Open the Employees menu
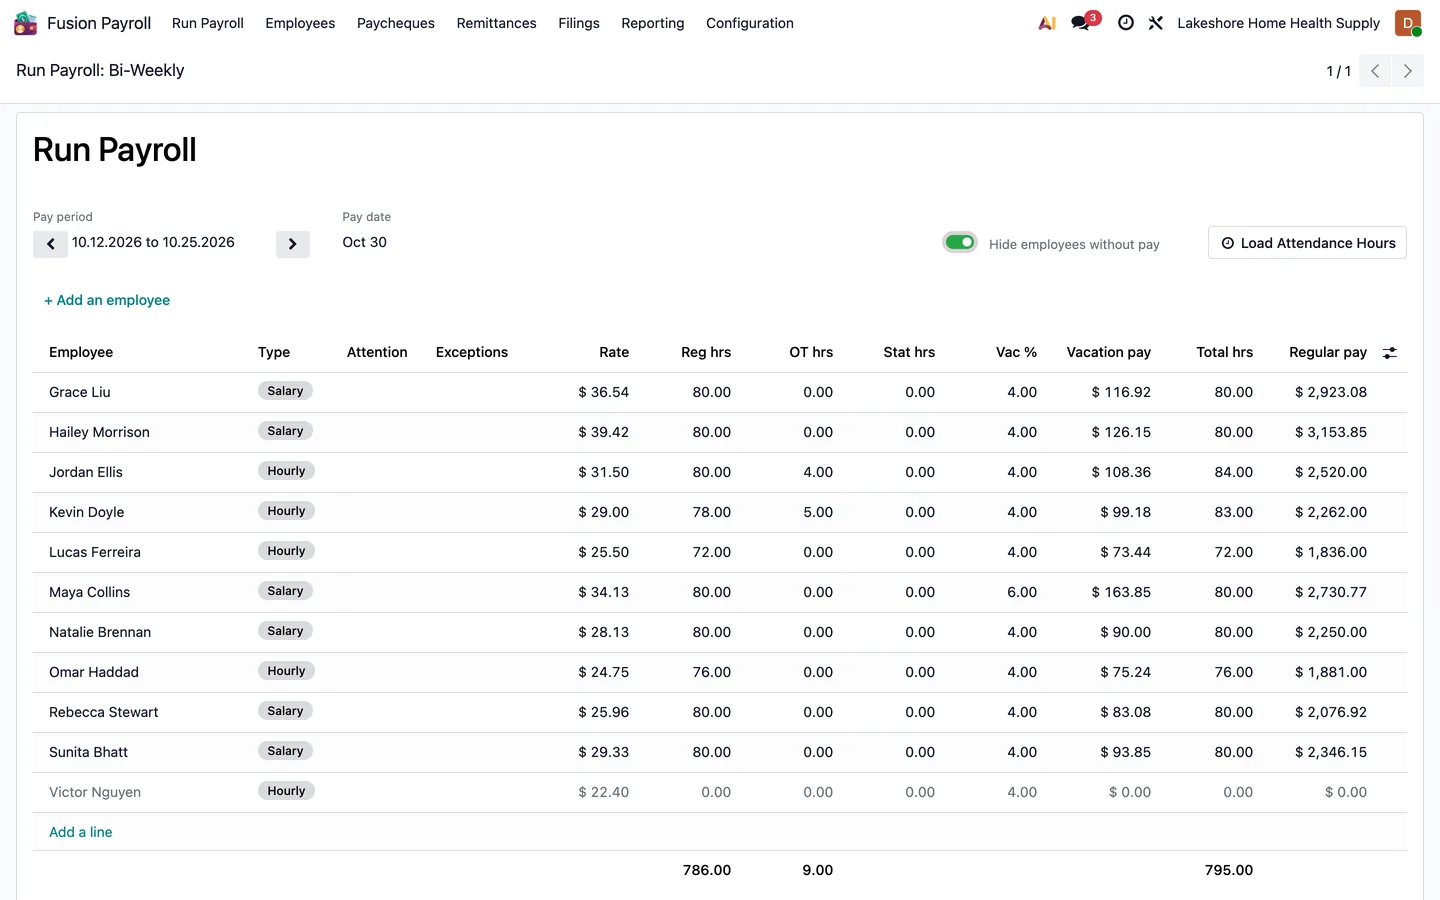 click(300, 23)
